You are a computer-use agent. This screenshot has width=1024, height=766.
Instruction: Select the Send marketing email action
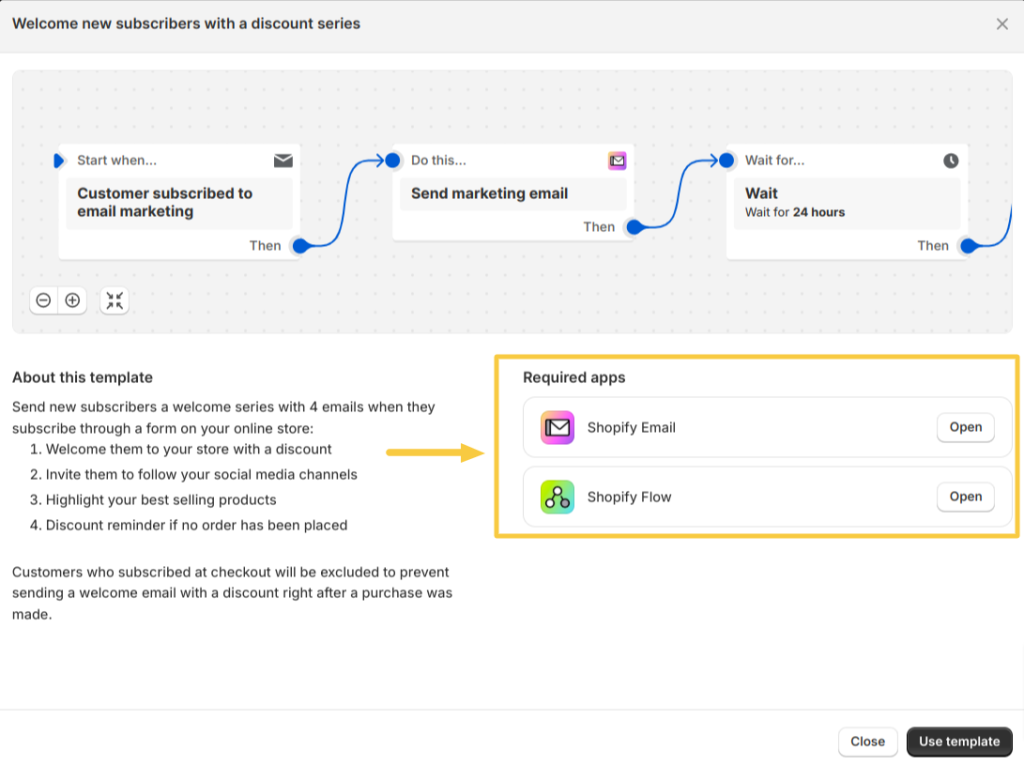513,194
